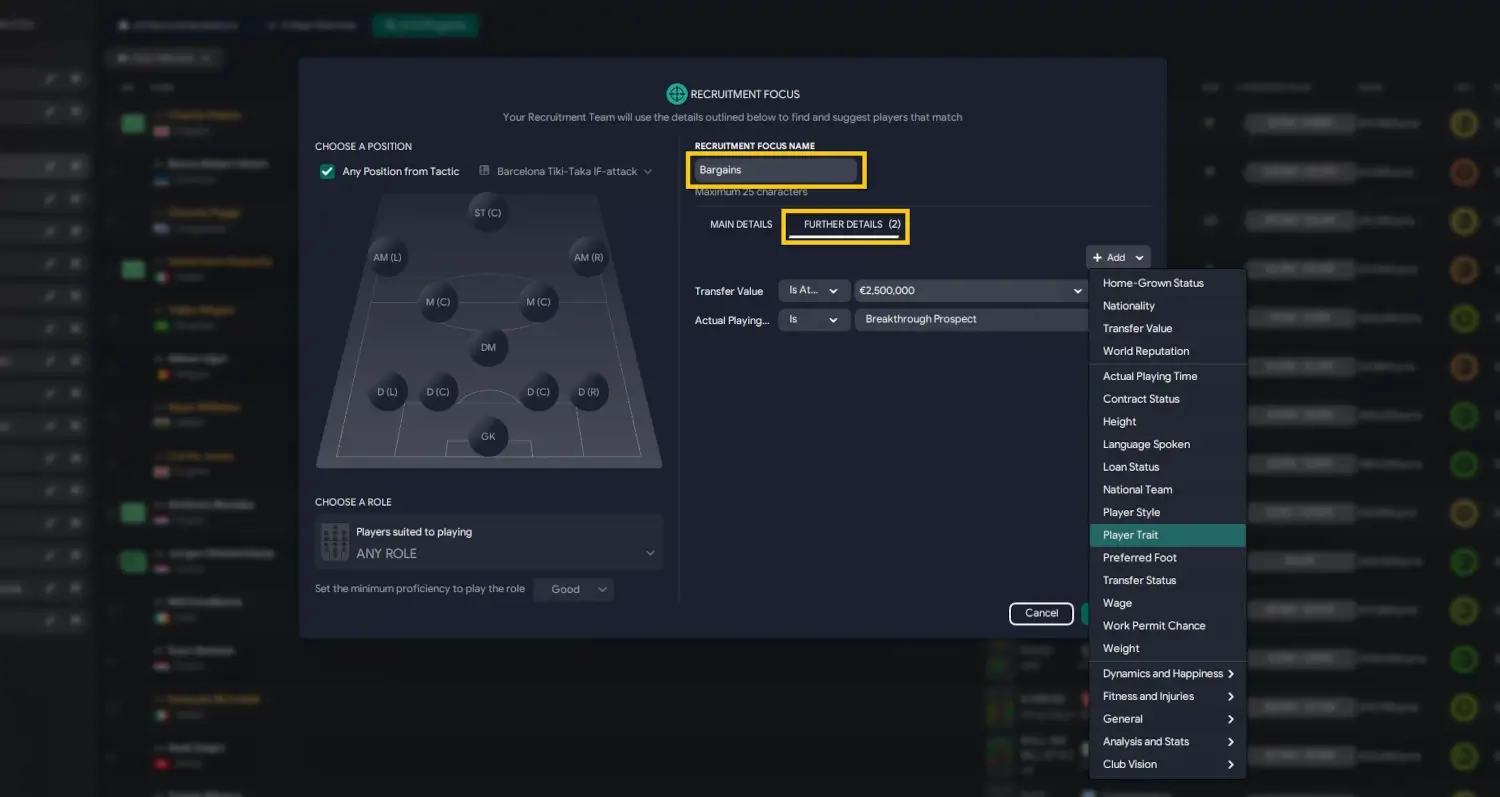Image resolution: width=1500 pixels, height=797 pixels.
Task: Expand Fitness and Injuries submenu
Action: [x=1167, y=696]
